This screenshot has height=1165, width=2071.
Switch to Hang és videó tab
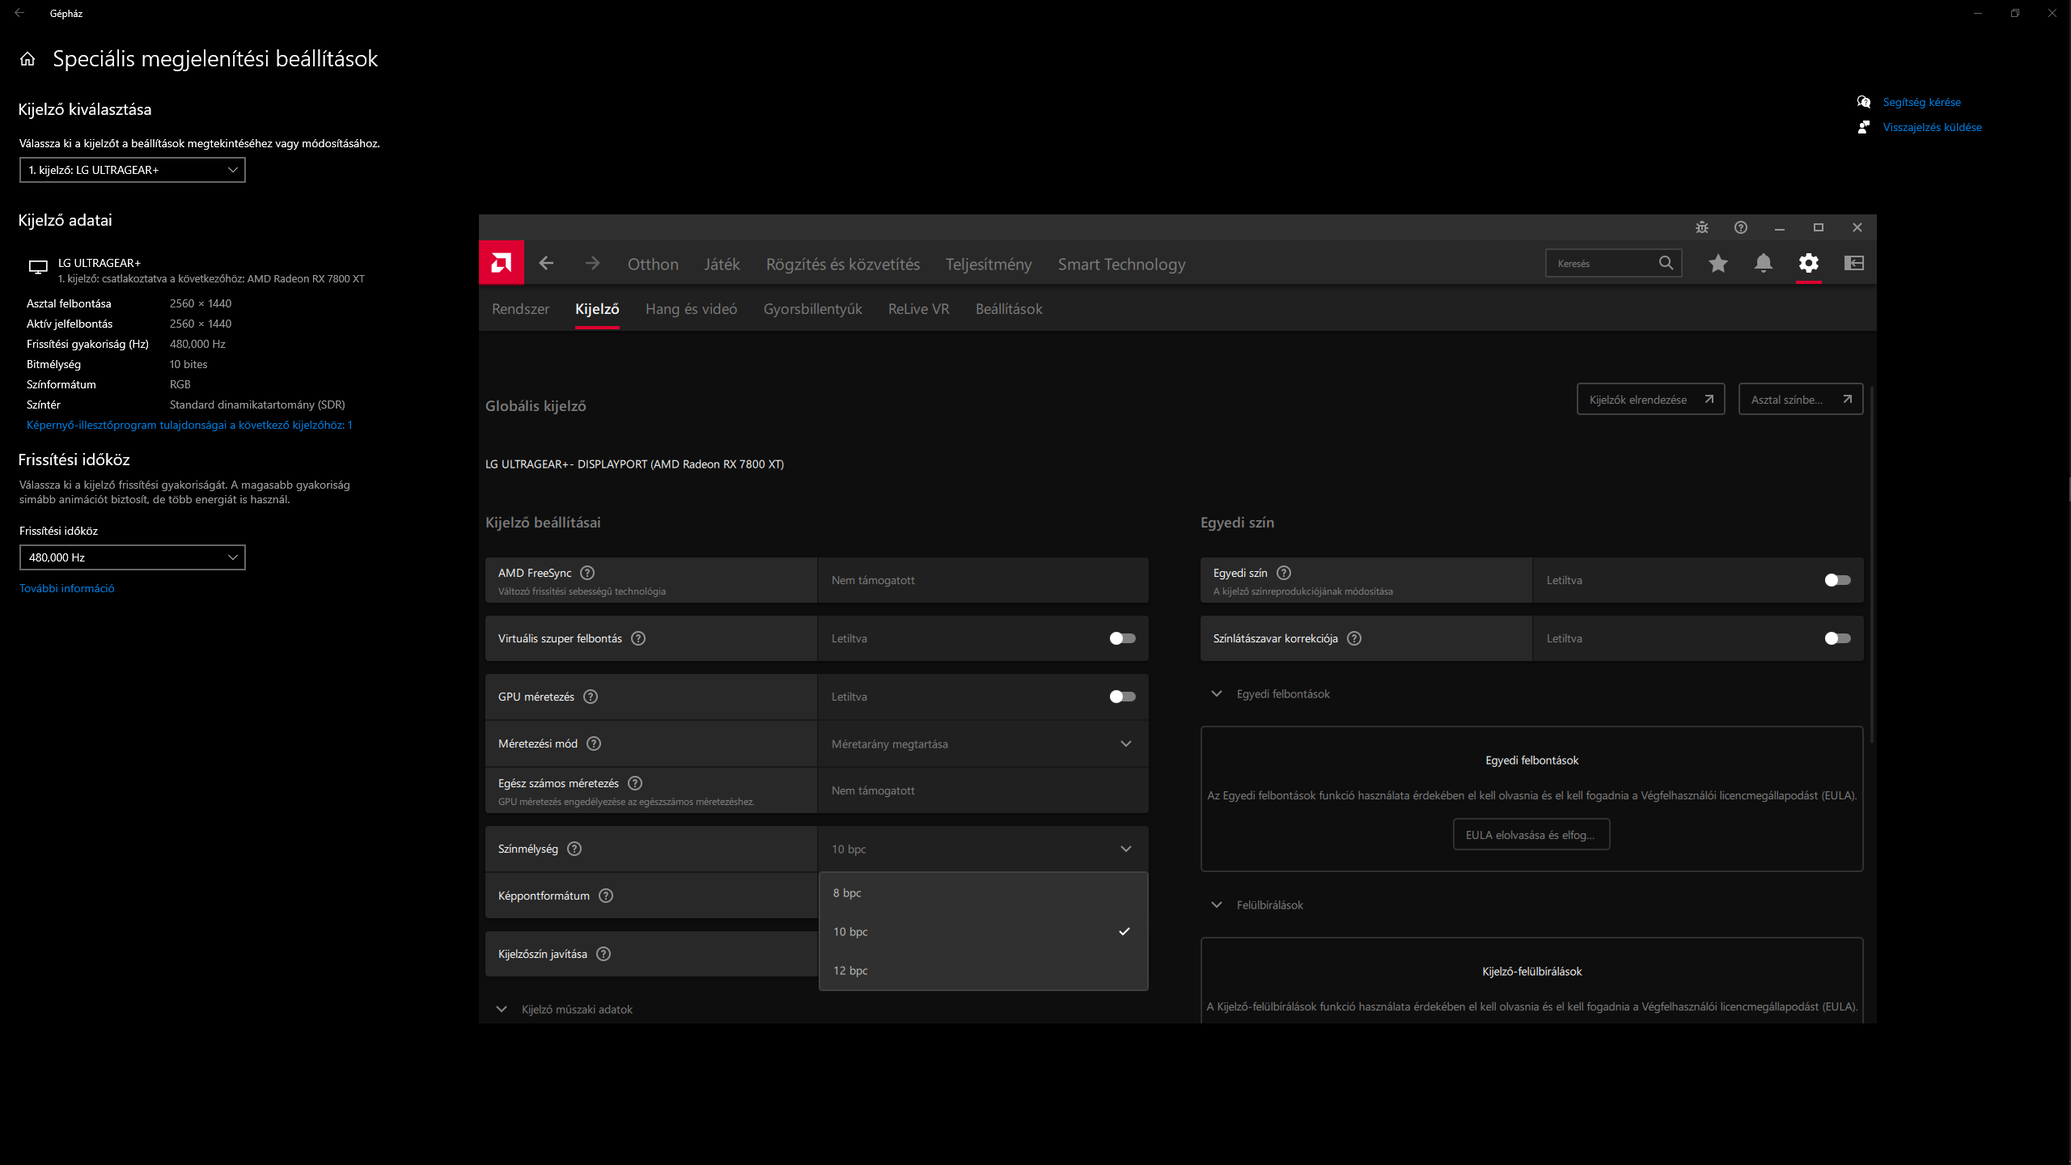click(691, 309)
